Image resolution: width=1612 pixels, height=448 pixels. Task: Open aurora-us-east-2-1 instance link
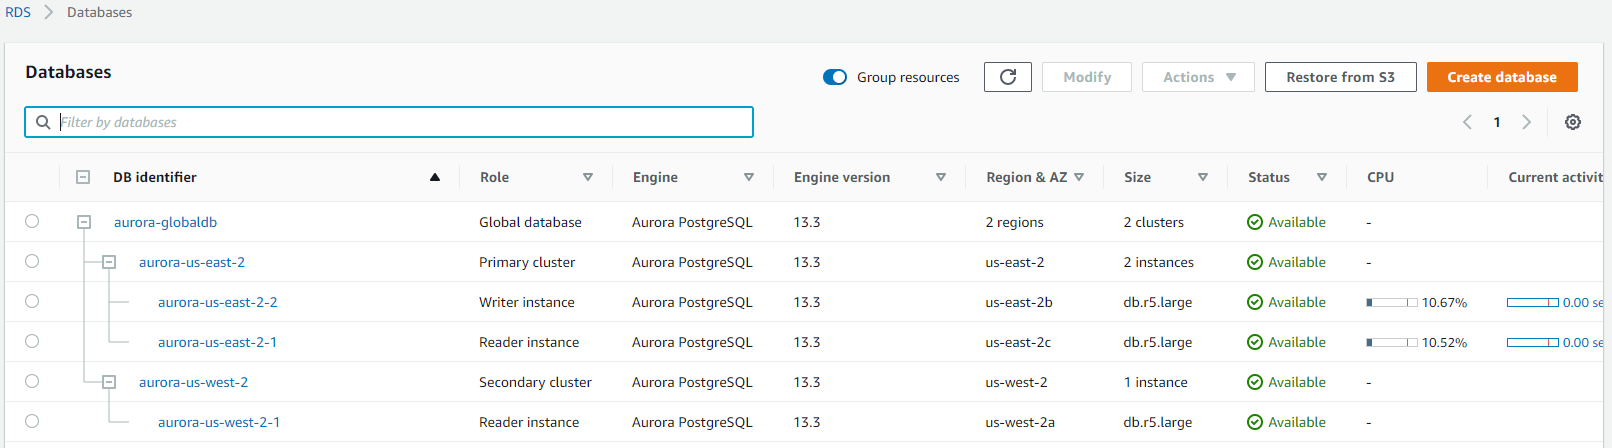tap(217, 342)
